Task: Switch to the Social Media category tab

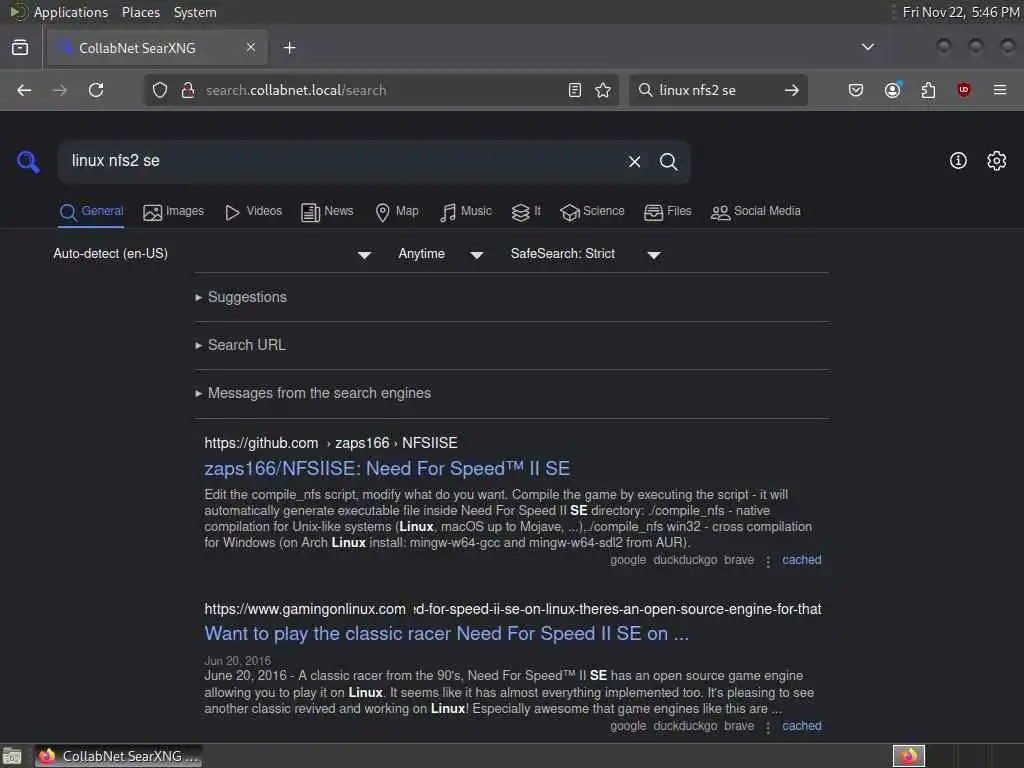Action: [x=756, y=212]
